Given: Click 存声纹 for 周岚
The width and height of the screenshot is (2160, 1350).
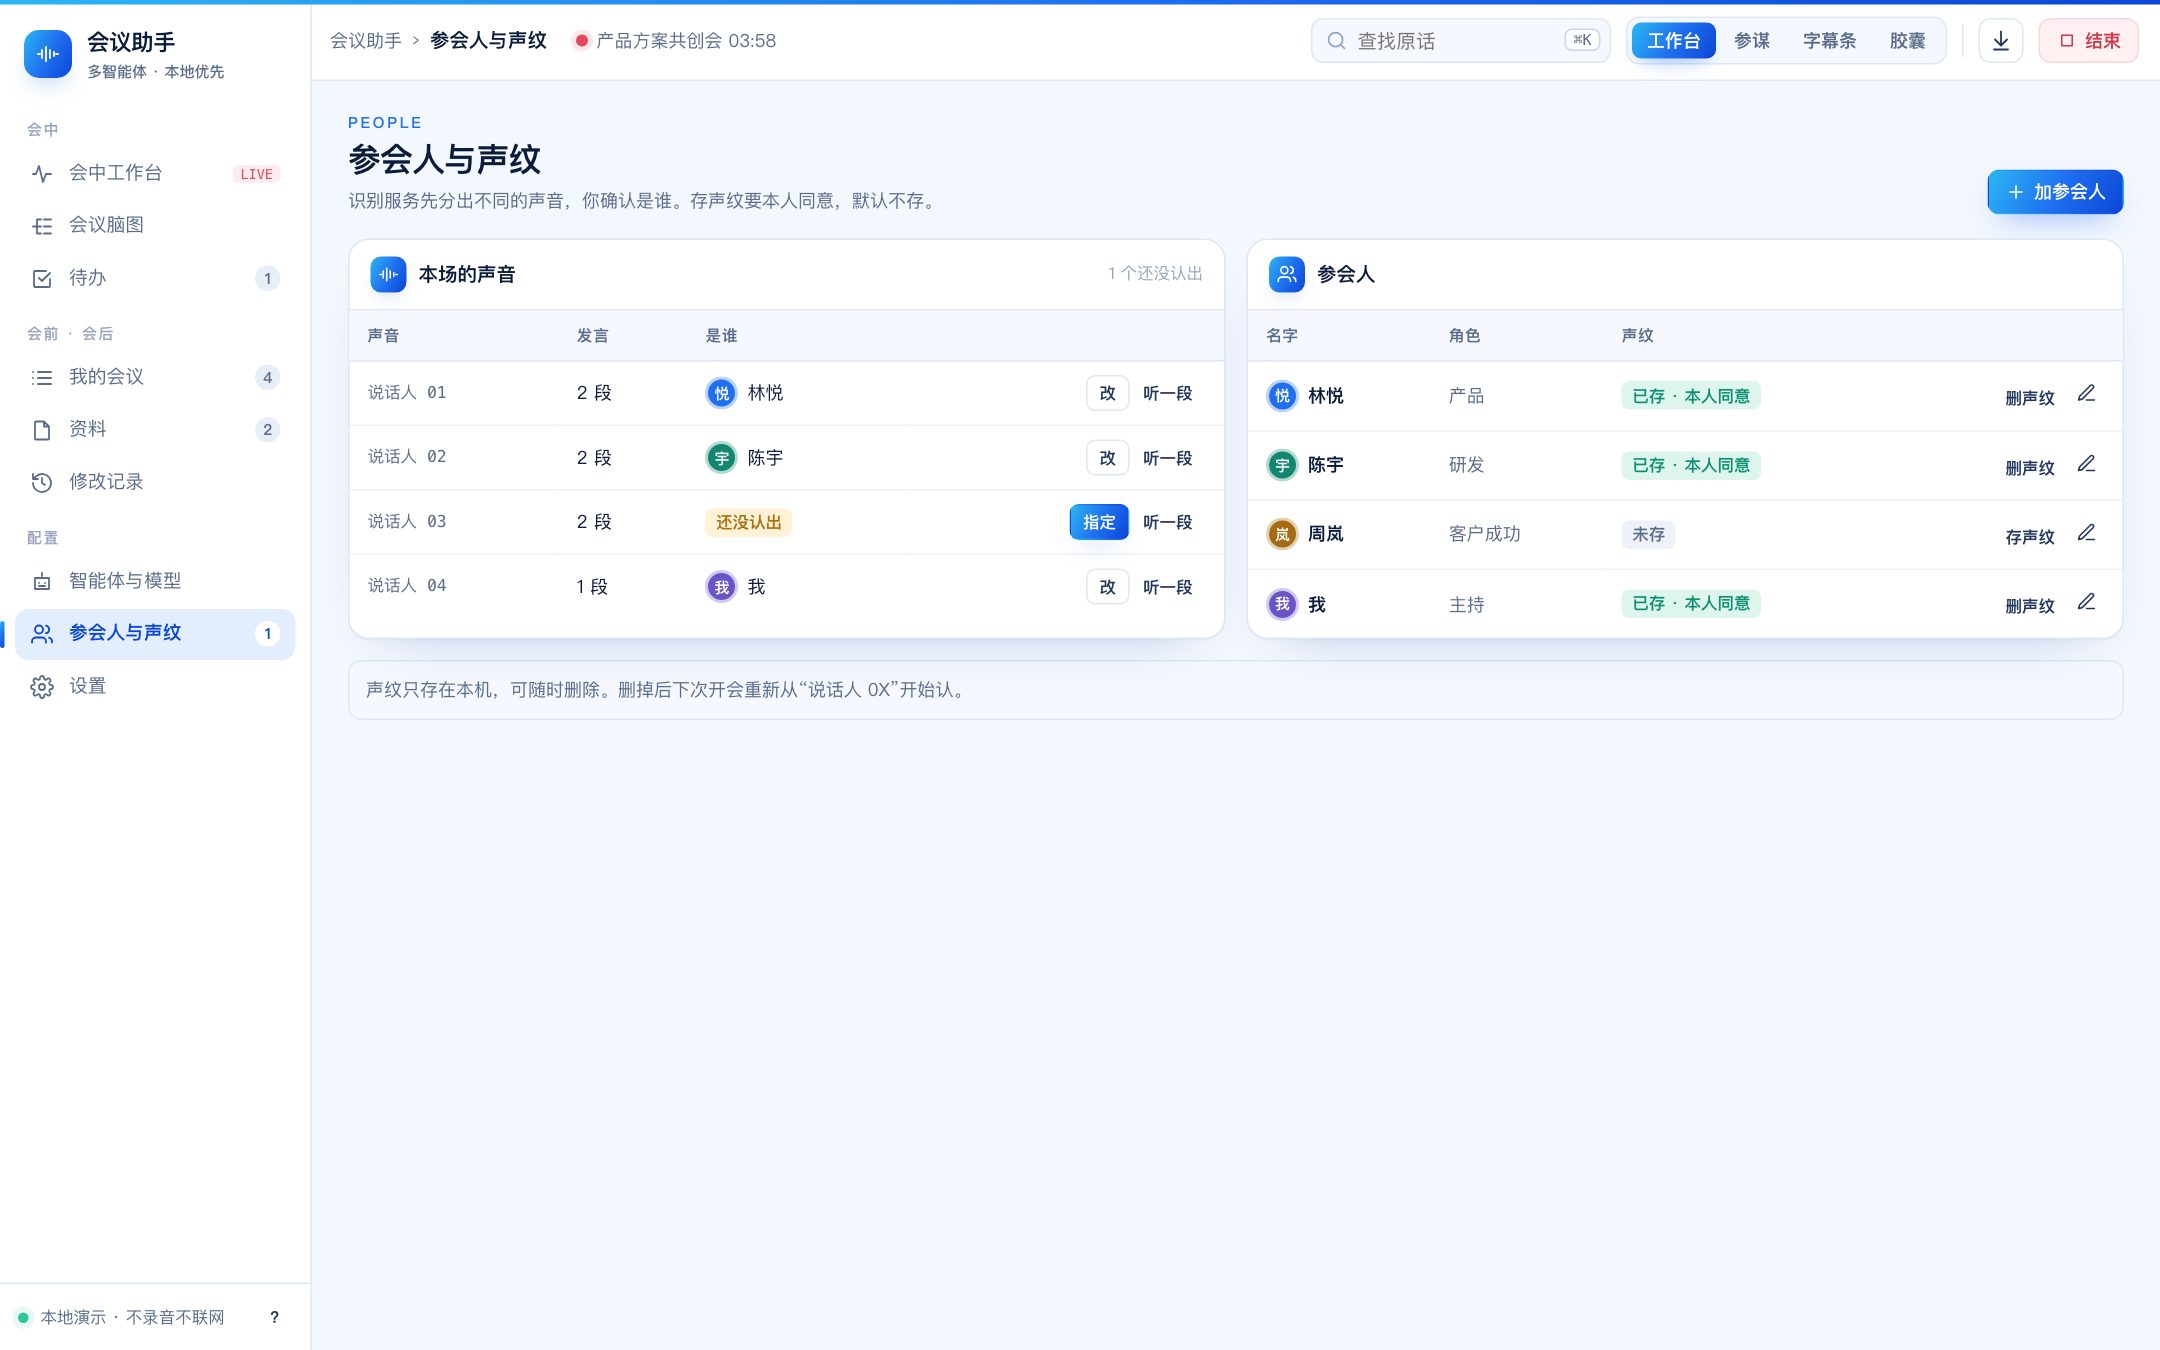Looking at the screenshot, I should point(2029,537).
